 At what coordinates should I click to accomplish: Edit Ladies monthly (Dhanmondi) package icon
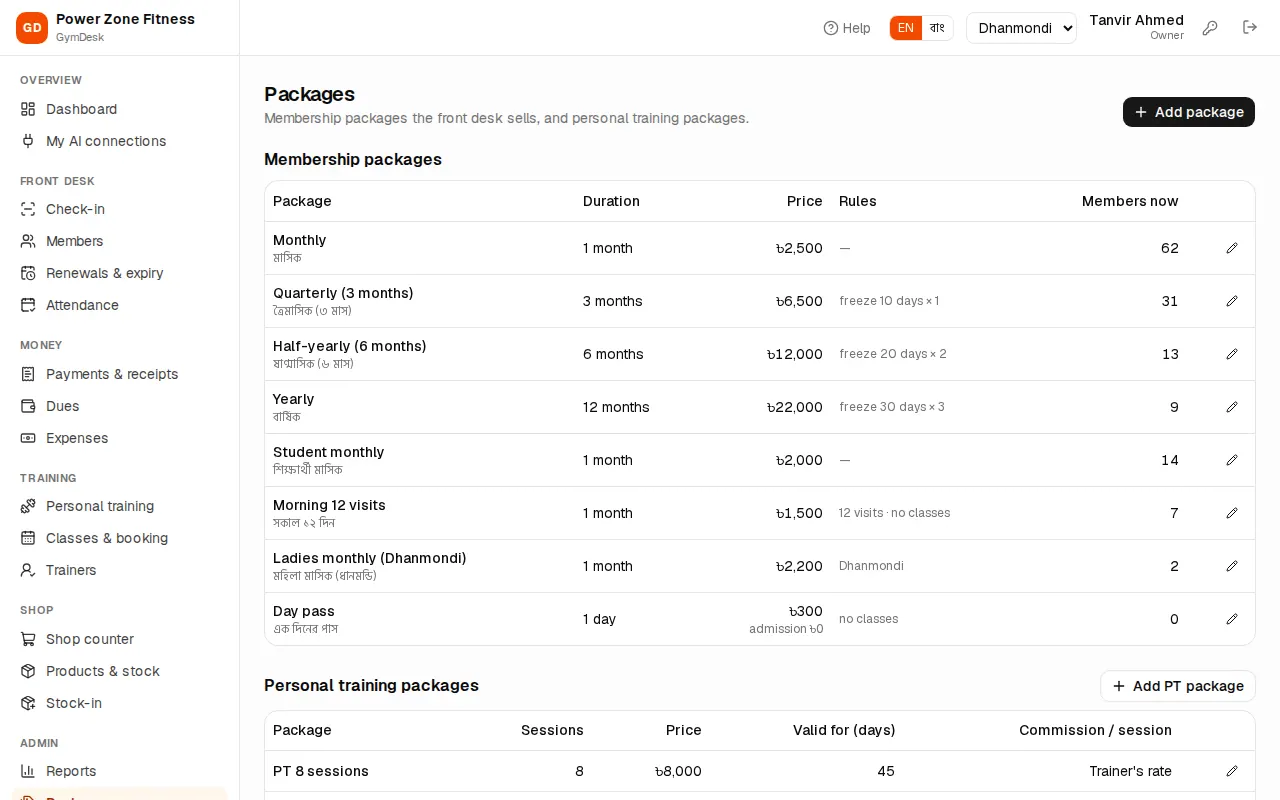(x=1232, y=566)
